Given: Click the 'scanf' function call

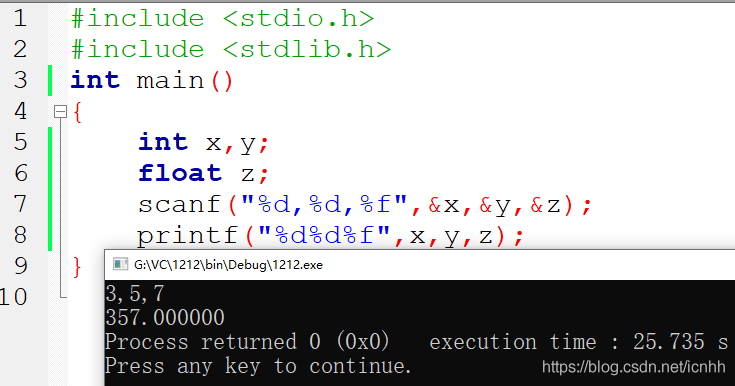Looking at the screenshot, I should tap(179, 204).
